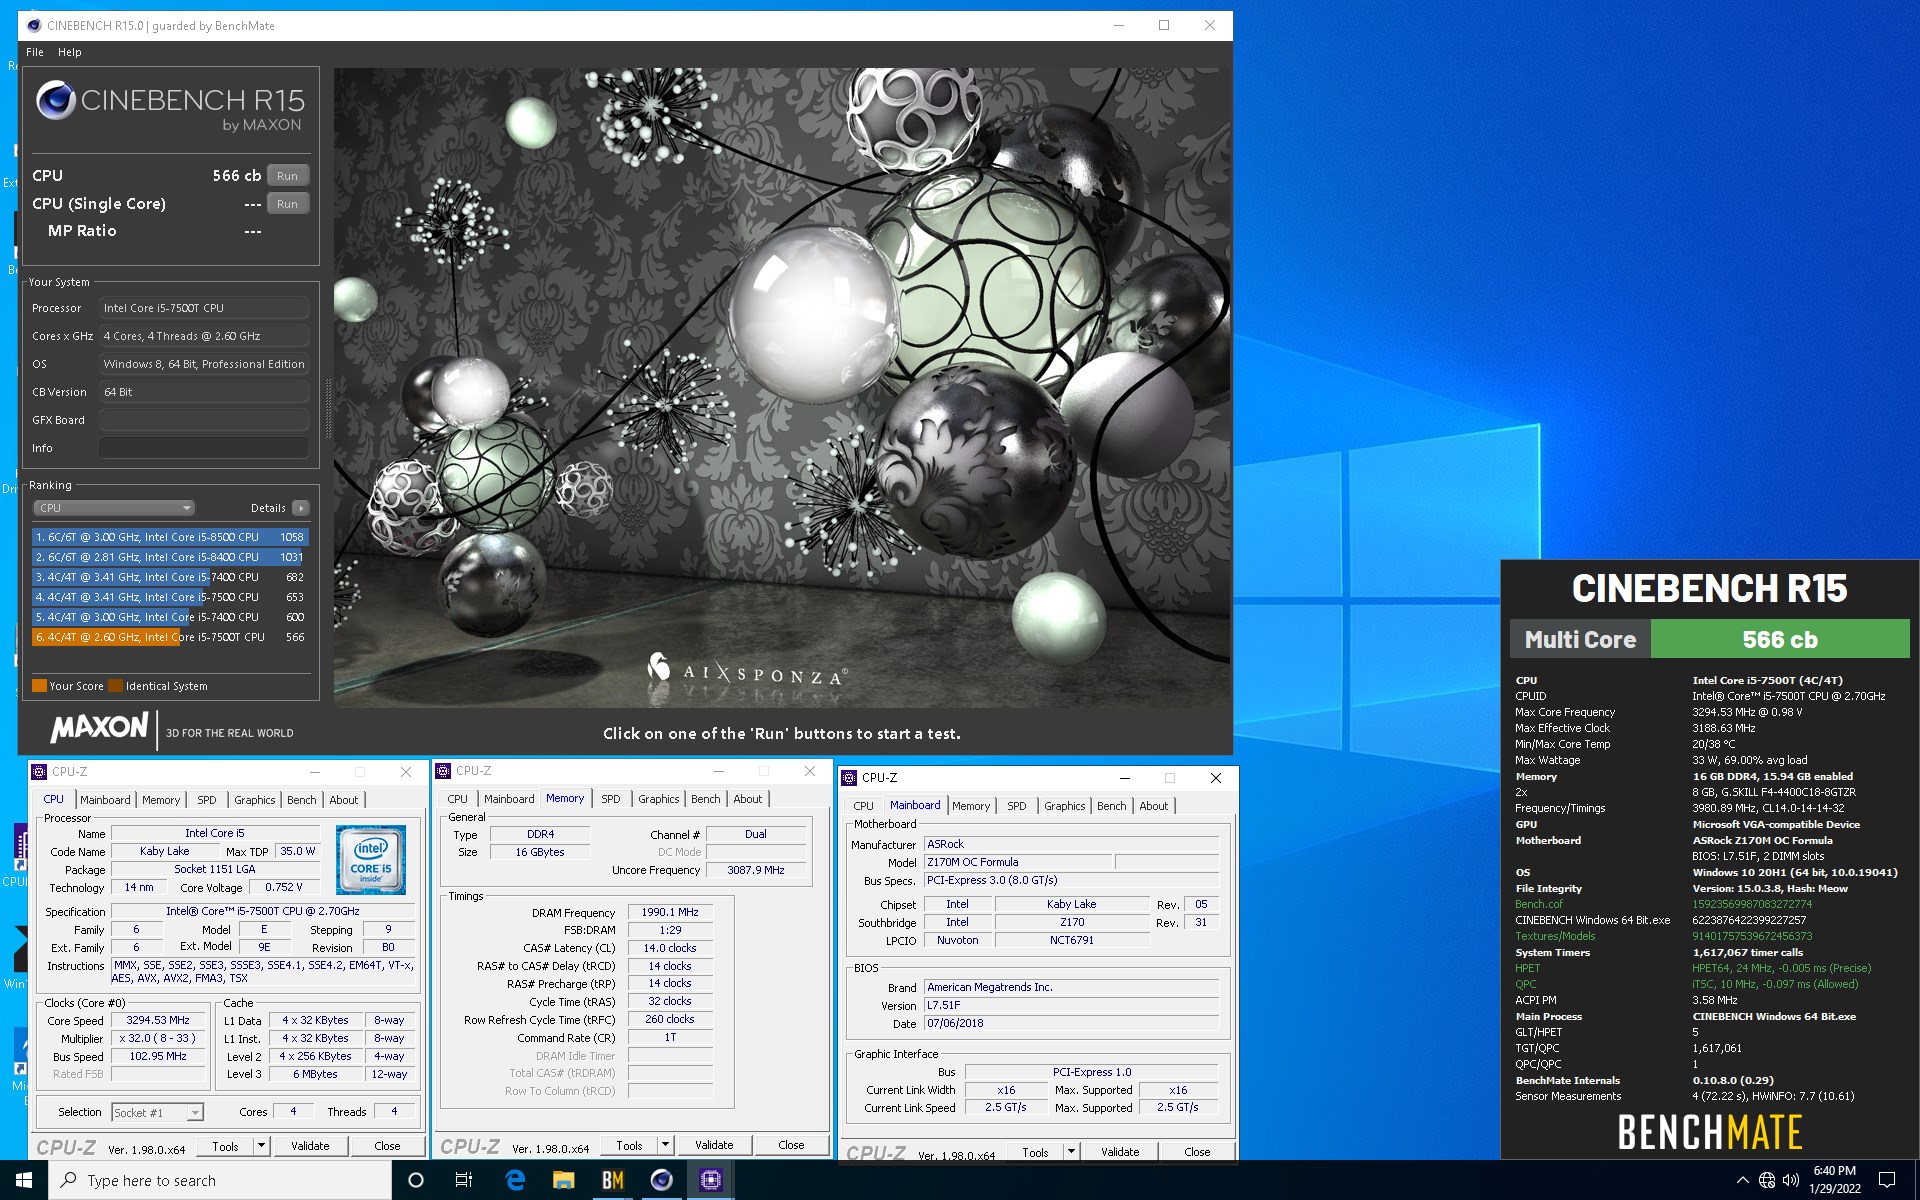Screen dimensions: 1920x1200
Task: Open Memory tab in Mainboard window
Action: point(971,806)
